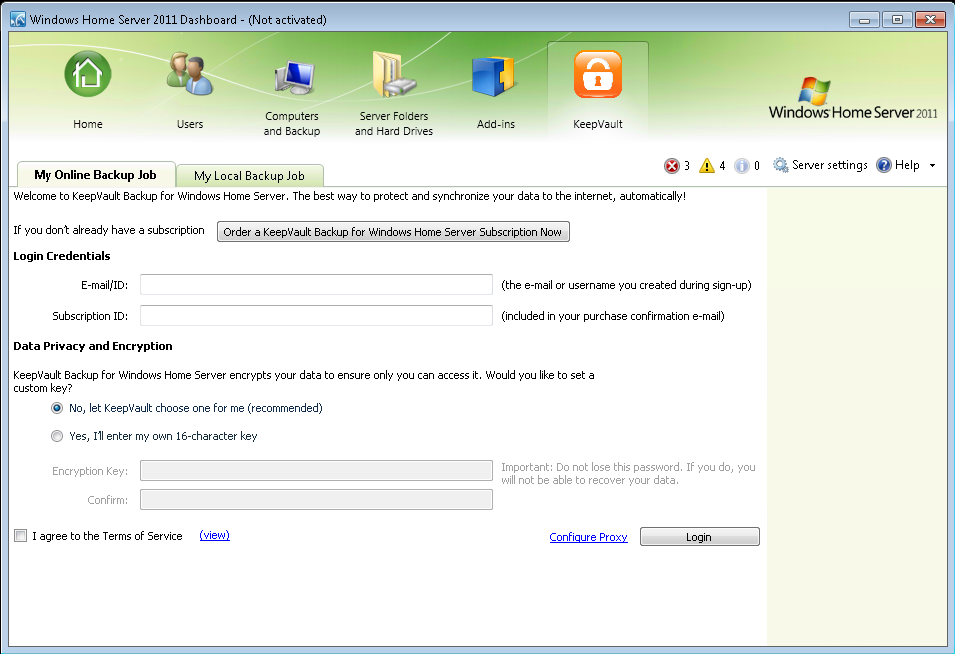This screenshot has height=654, width=955.
Task: Click the Server settings text link
Action: pos(830,165)
